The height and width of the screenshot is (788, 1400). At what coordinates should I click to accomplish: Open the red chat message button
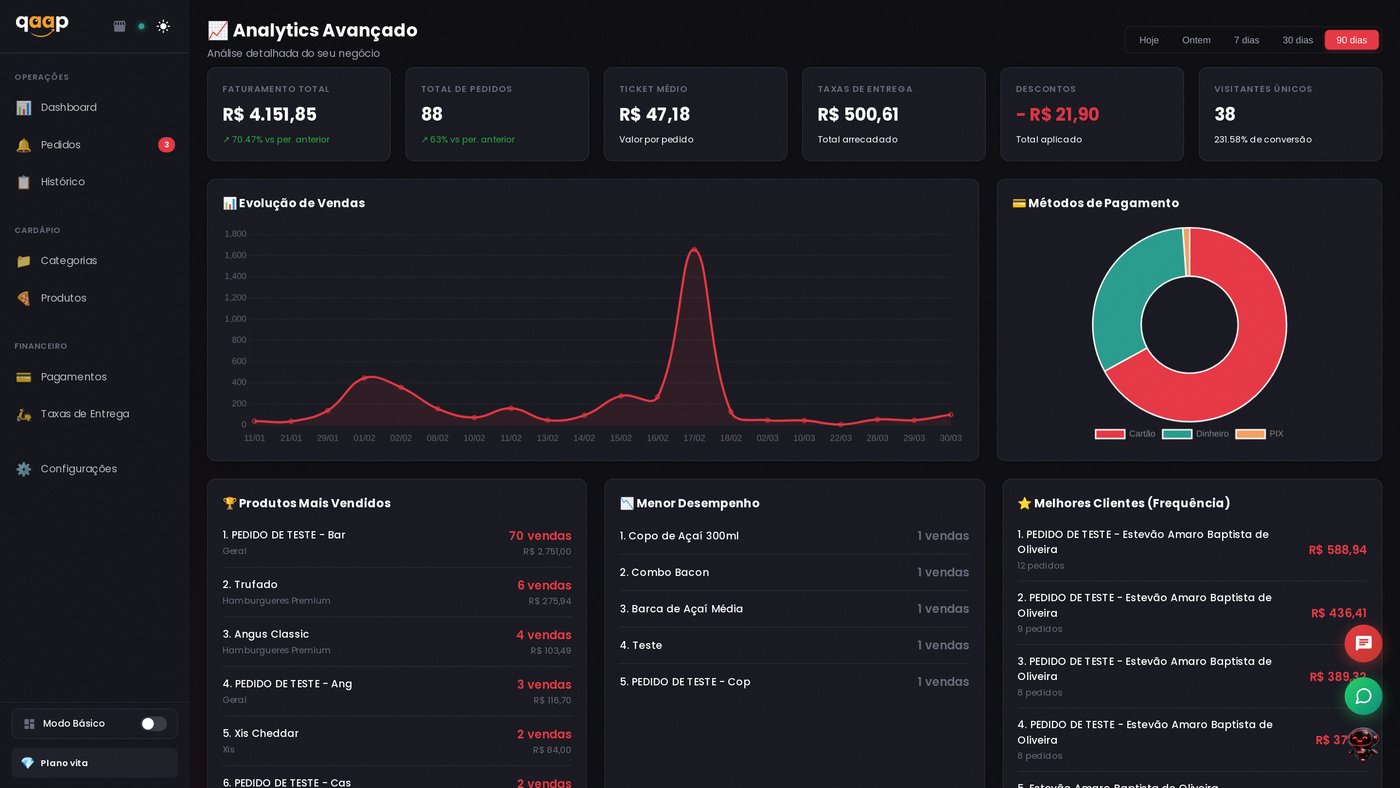1363,643
